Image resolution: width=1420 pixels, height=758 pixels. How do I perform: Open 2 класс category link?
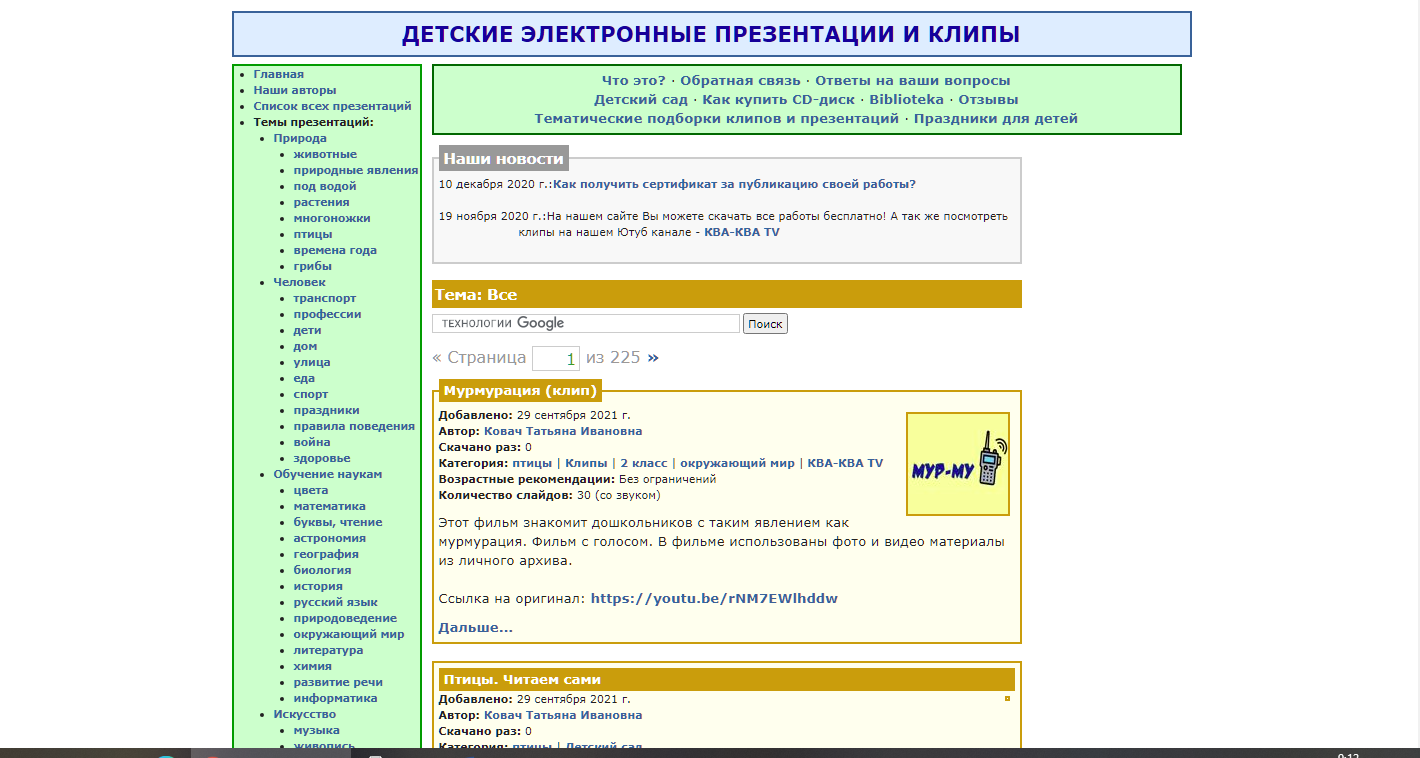click(x=644, y=463)
